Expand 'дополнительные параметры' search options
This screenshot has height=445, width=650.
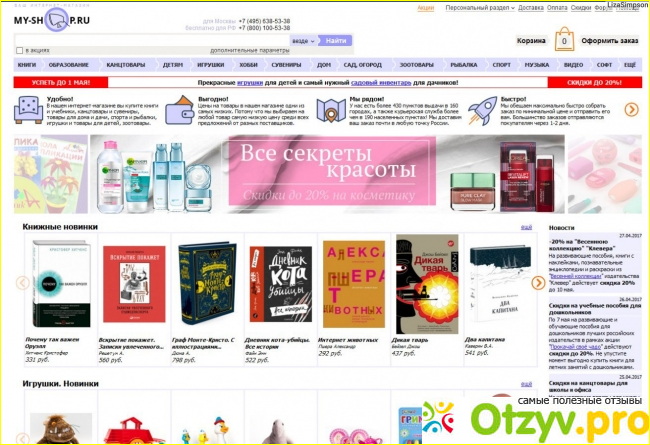[250, 51]
